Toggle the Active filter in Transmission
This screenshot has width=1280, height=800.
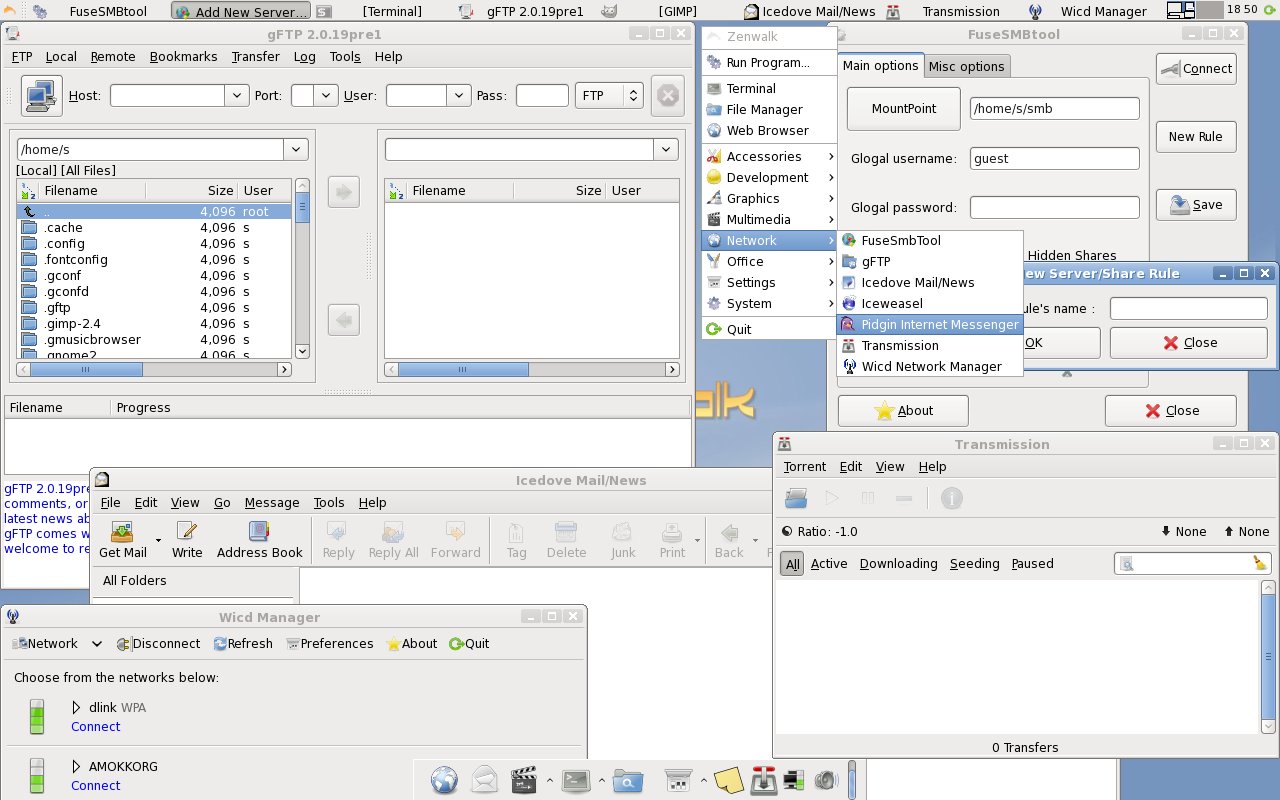(829, 564)
